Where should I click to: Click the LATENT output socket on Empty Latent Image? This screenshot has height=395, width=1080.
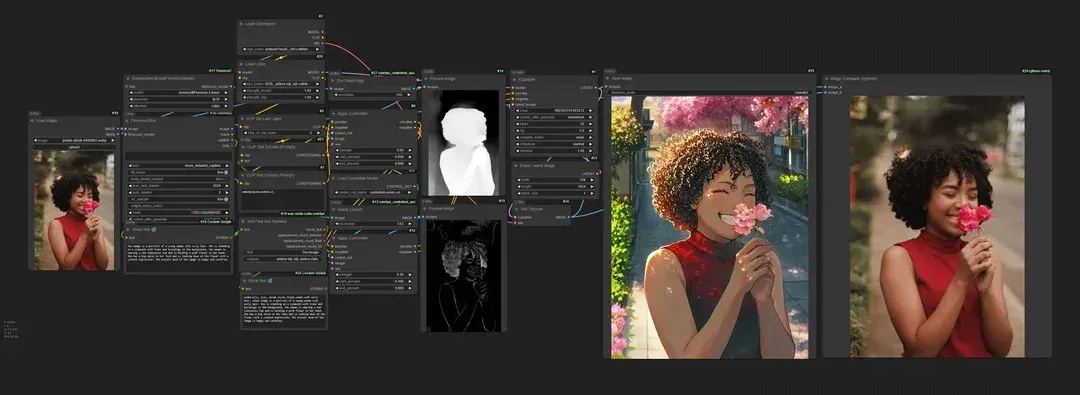coord(598,174)
